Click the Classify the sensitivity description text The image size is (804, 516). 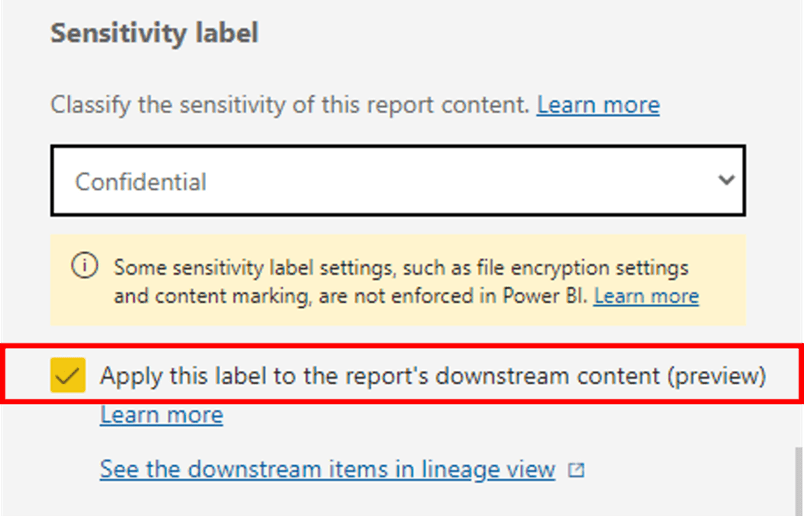[290, 105]
